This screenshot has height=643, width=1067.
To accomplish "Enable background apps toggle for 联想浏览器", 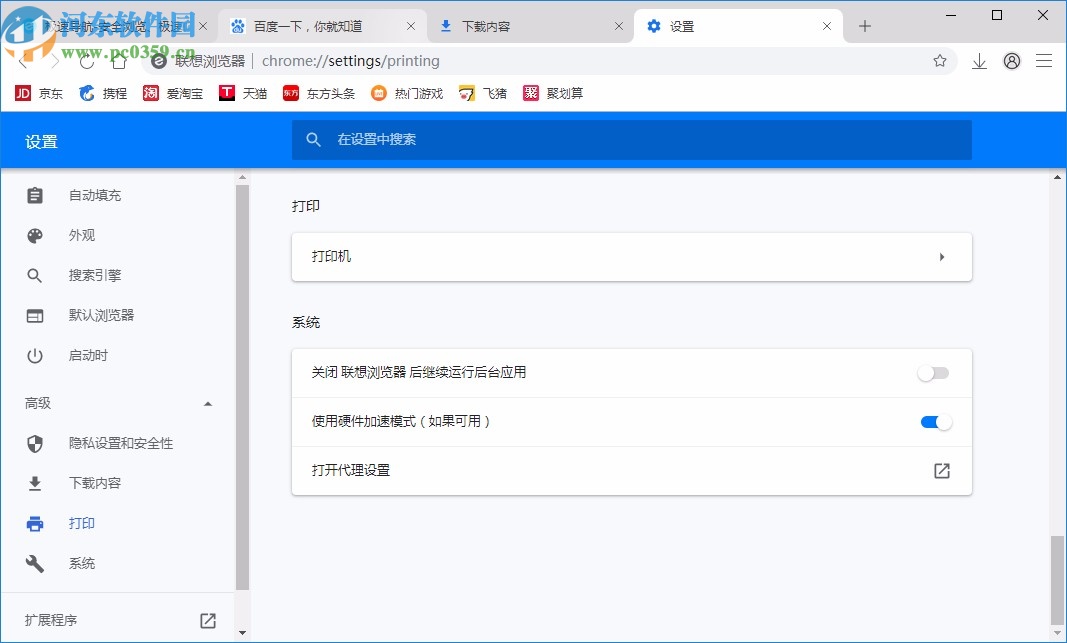I will [933, 373].
